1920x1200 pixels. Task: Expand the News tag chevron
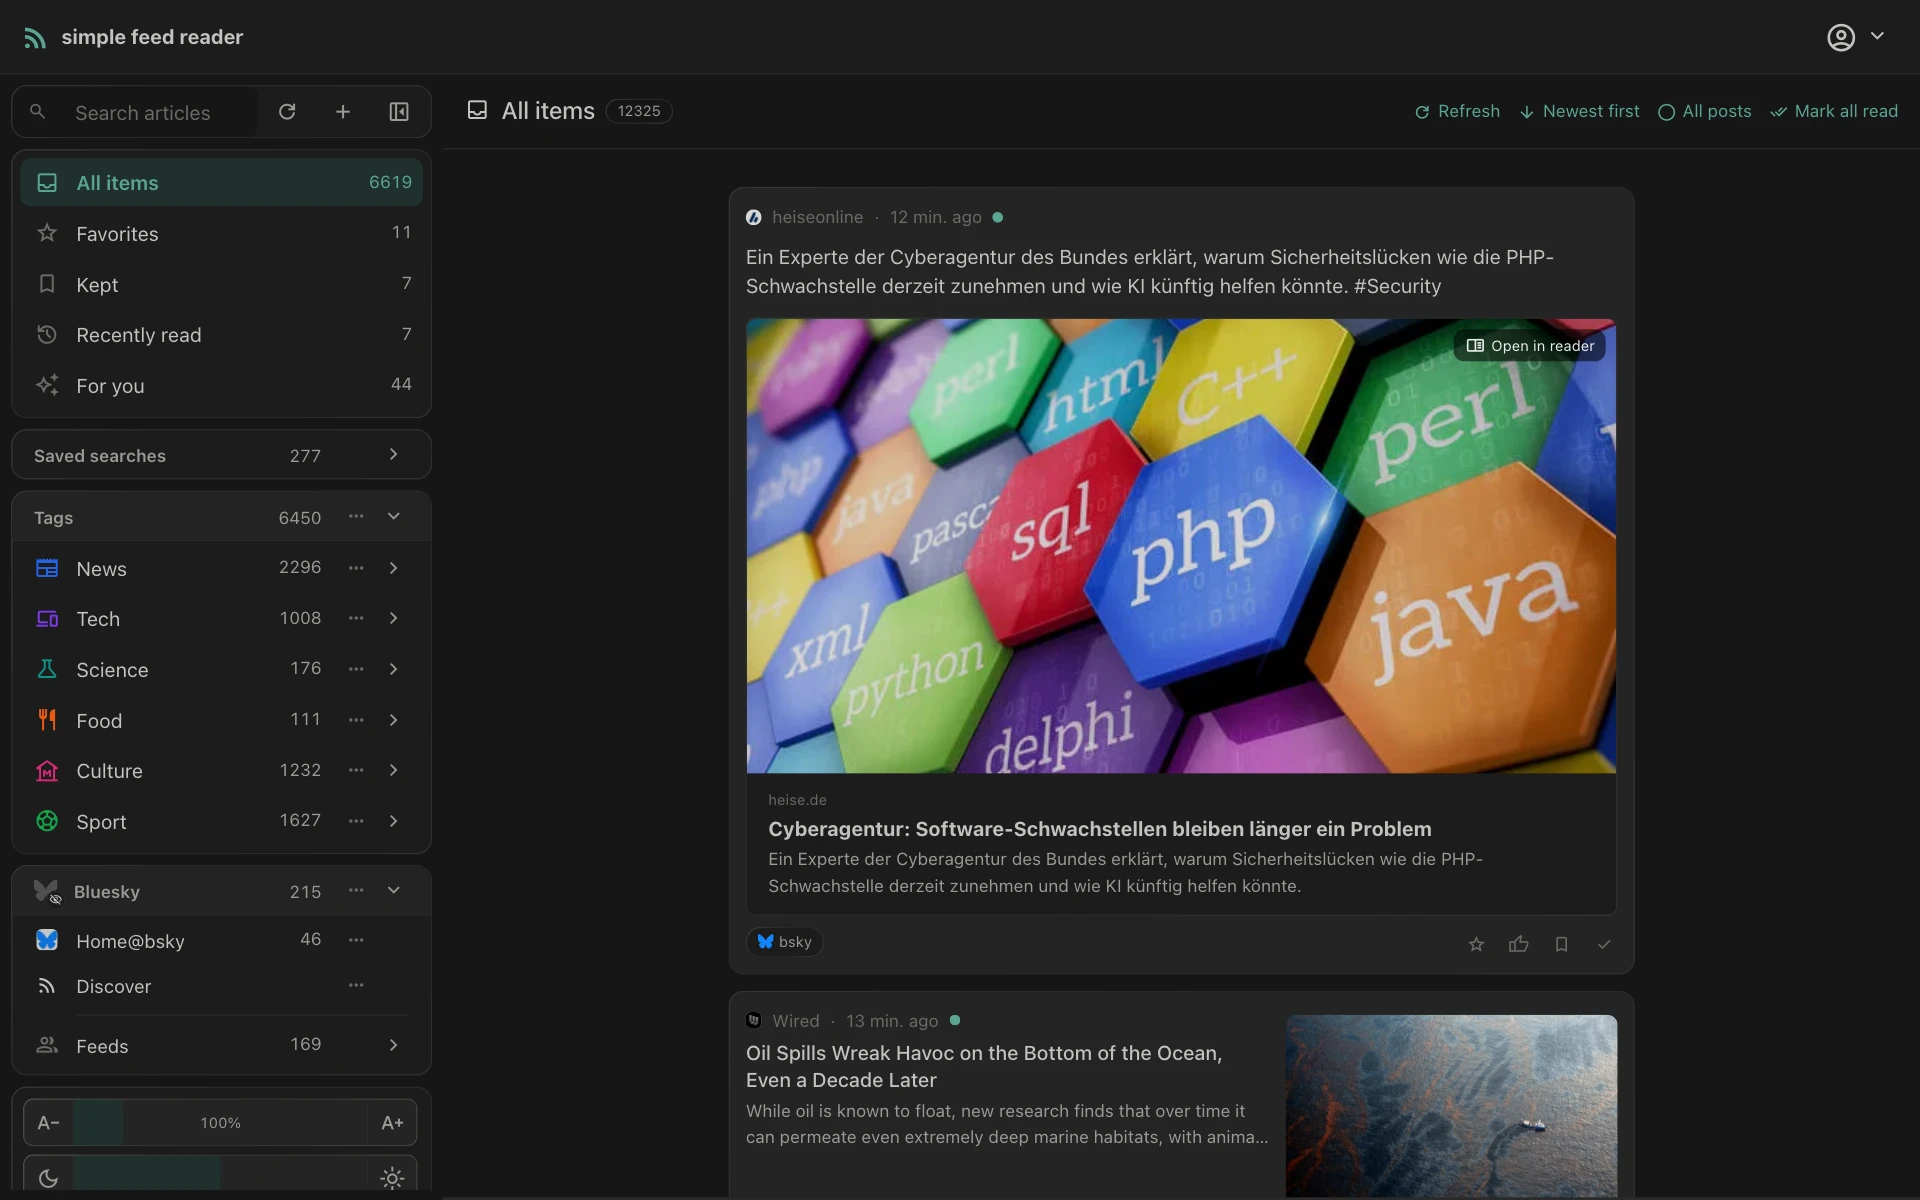point(394,568)
